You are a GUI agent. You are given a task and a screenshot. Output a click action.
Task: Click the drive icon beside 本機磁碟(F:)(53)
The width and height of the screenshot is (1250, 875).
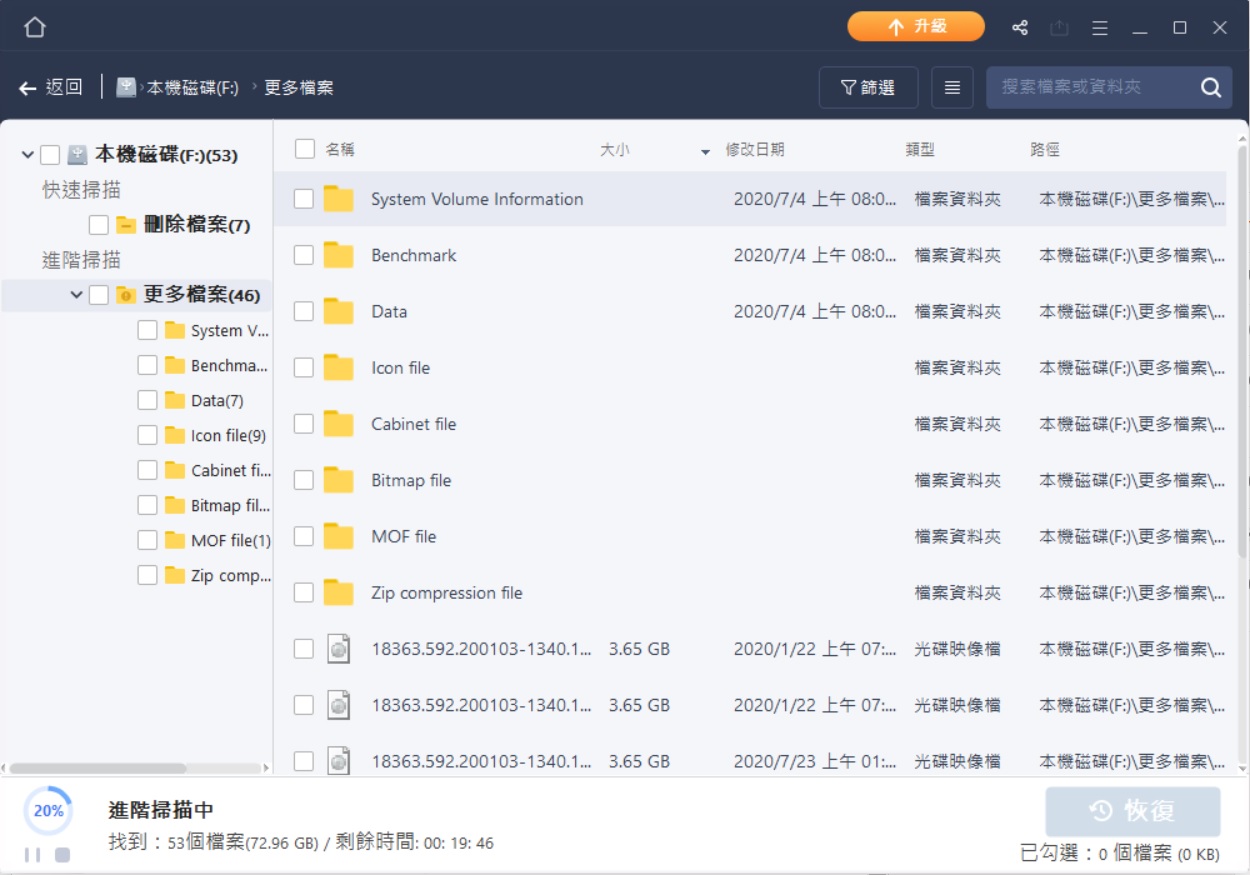point(77,155)
